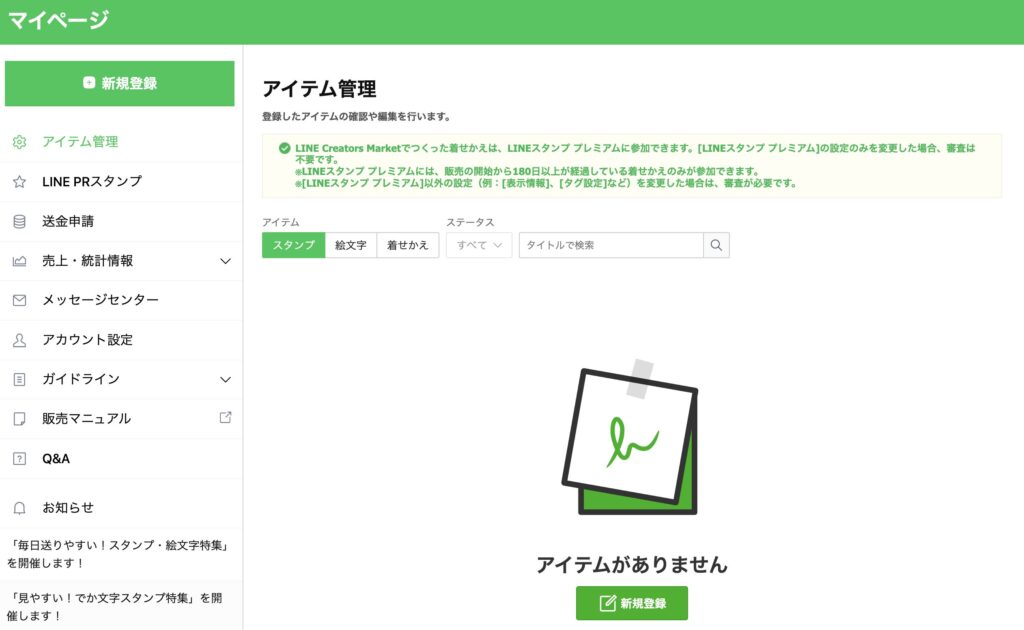The image size is (1024, 630).
Task: Click the gear icon beside アイテム管理
Action: pos(20,142)
